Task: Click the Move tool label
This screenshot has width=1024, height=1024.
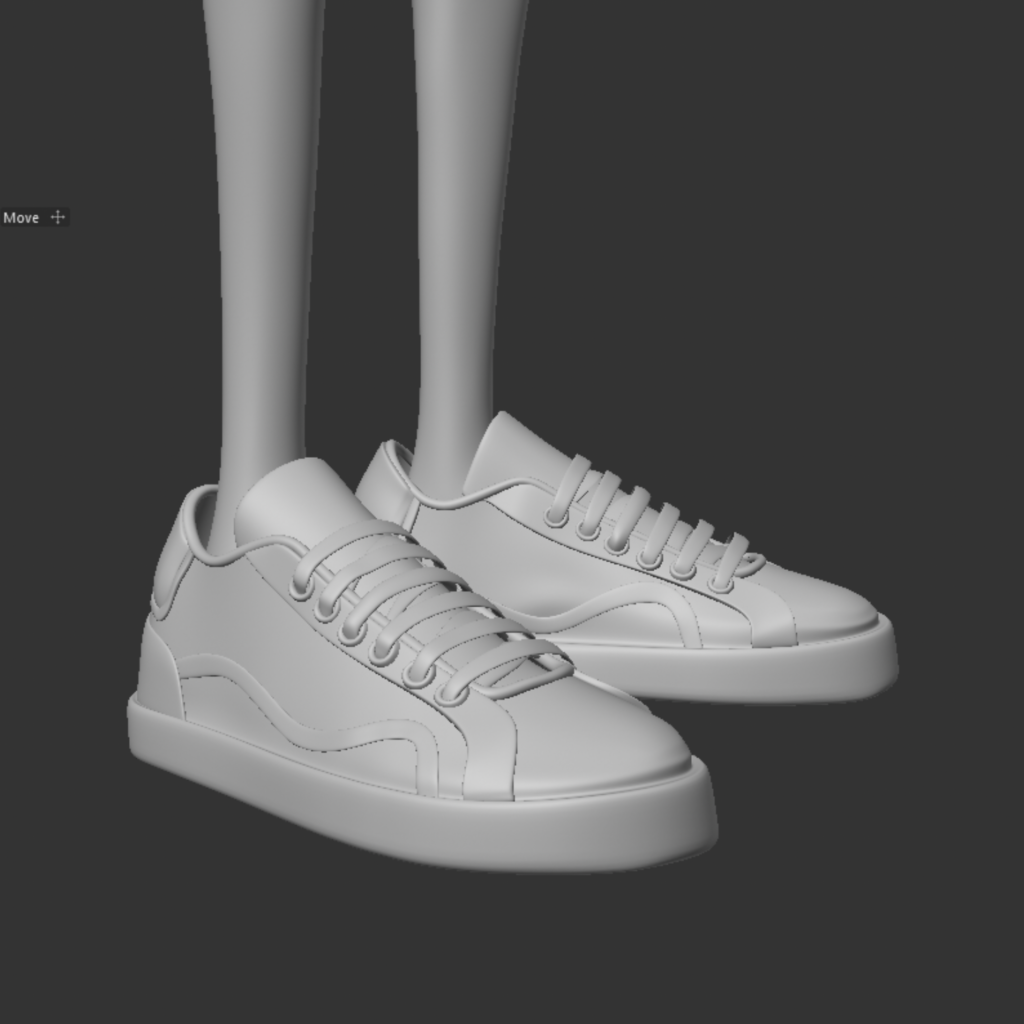Action: coord(21,217)
